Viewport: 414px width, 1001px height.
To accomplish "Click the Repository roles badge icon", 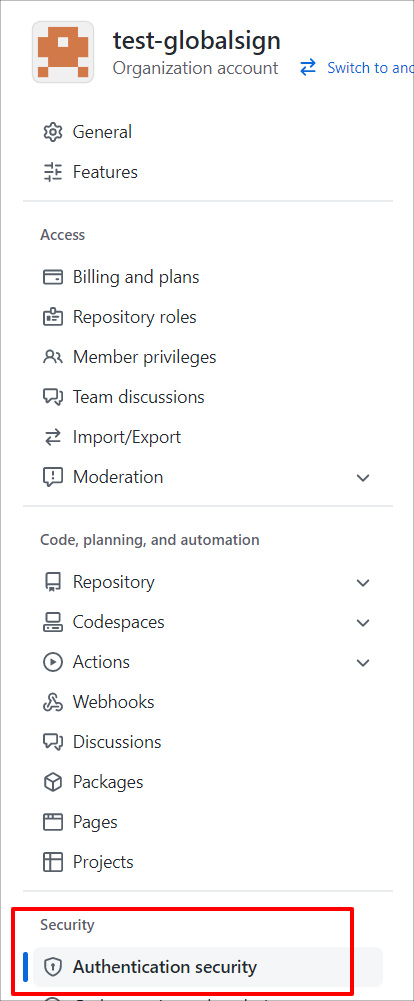I will coord(52,317).
